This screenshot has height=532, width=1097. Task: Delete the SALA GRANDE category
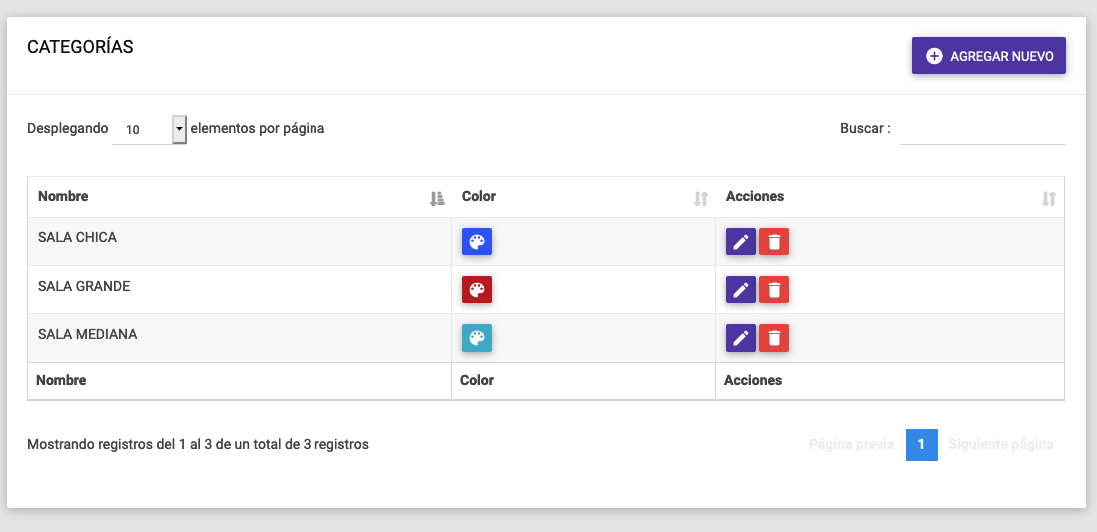(774, 290)
